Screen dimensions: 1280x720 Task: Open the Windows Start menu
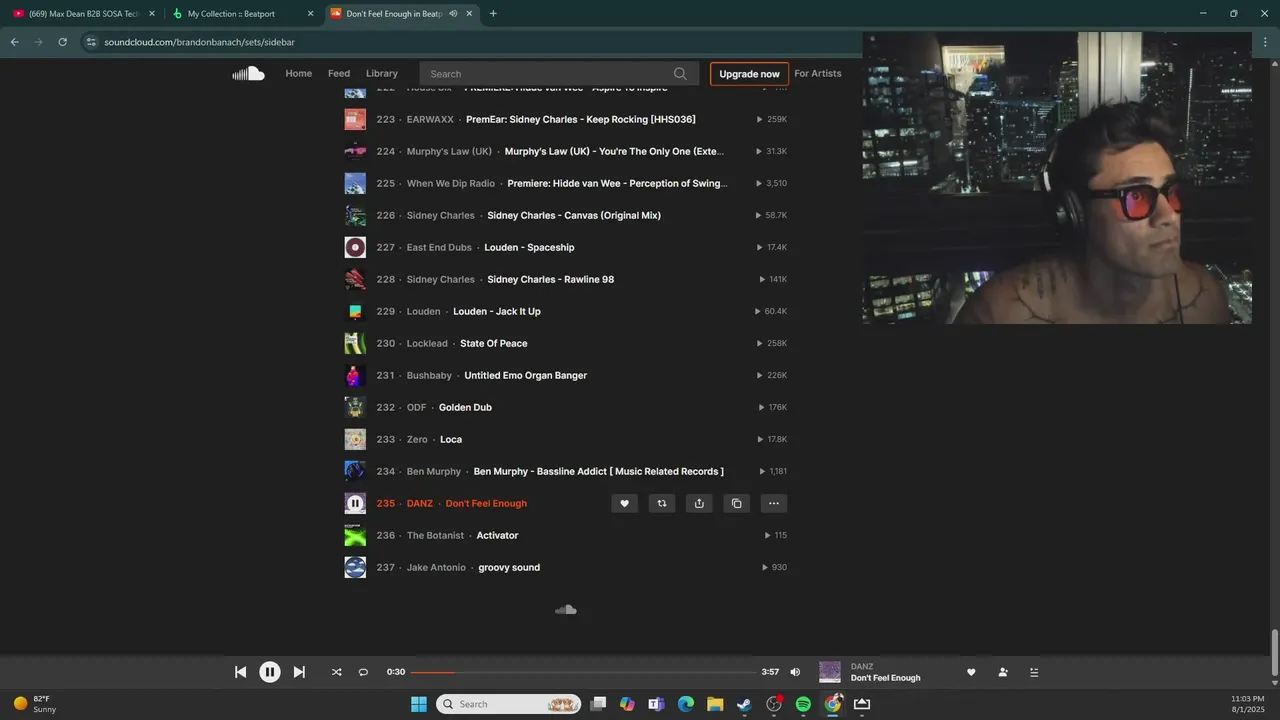tap(419, 704)
